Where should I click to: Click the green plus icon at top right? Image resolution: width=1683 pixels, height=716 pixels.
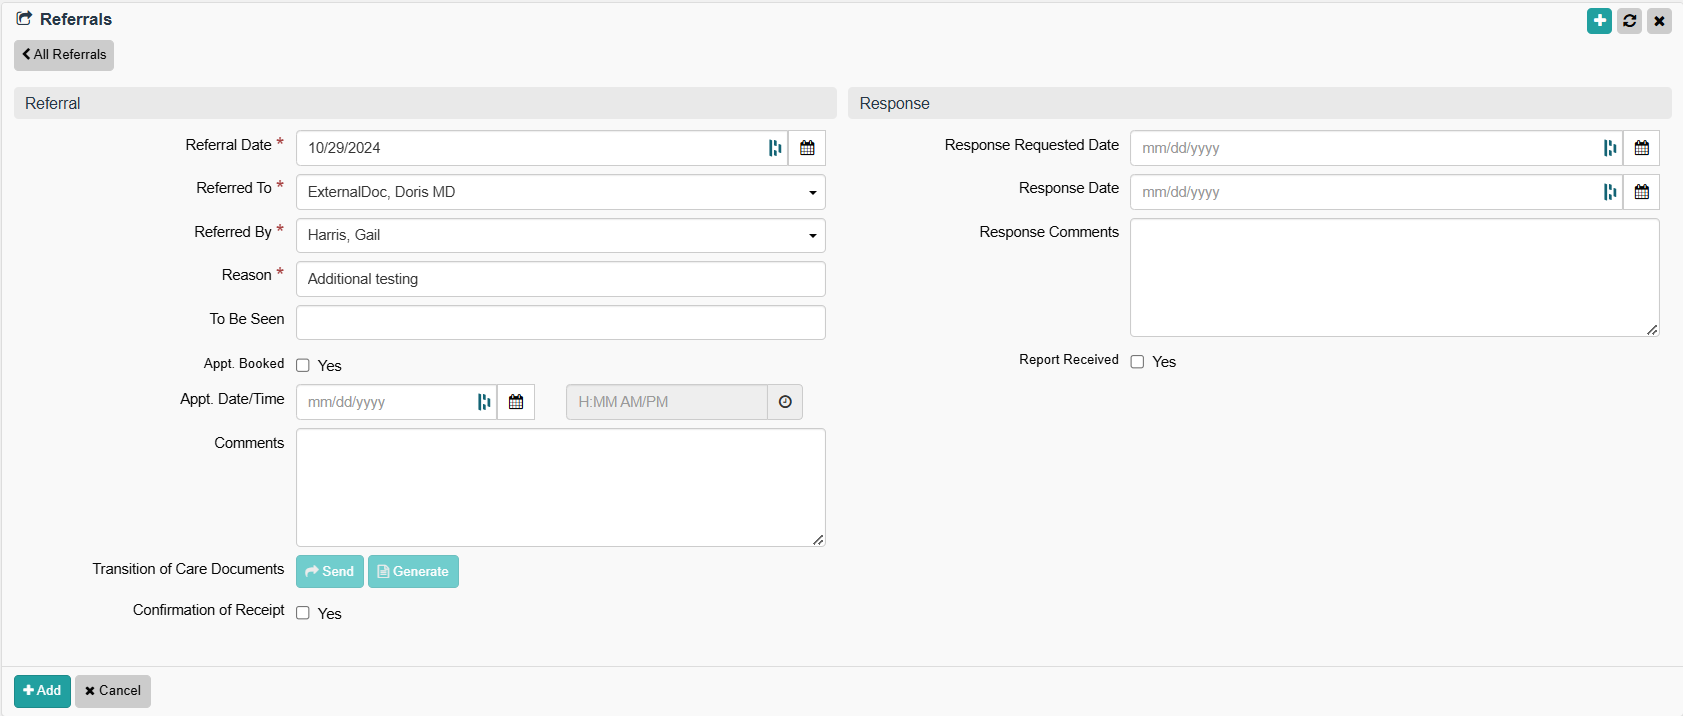point(1599,20)
